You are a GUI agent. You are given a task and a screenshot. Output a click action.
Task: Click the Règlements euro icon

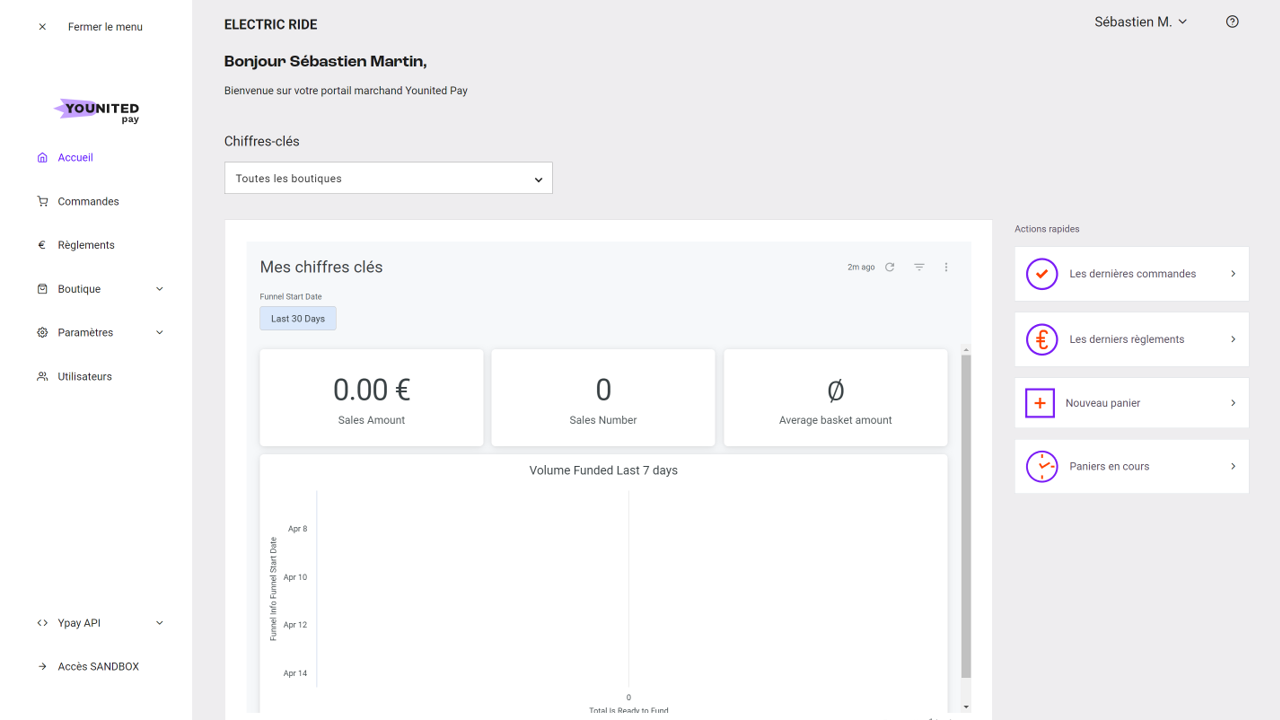pos(42,245)
